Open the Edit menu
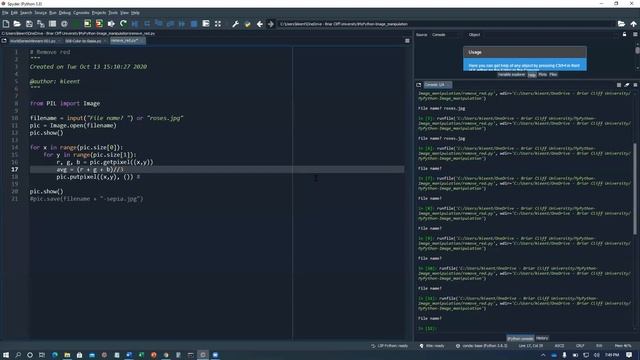The height and width of the screenshot is (360, 640). [14, 13]
